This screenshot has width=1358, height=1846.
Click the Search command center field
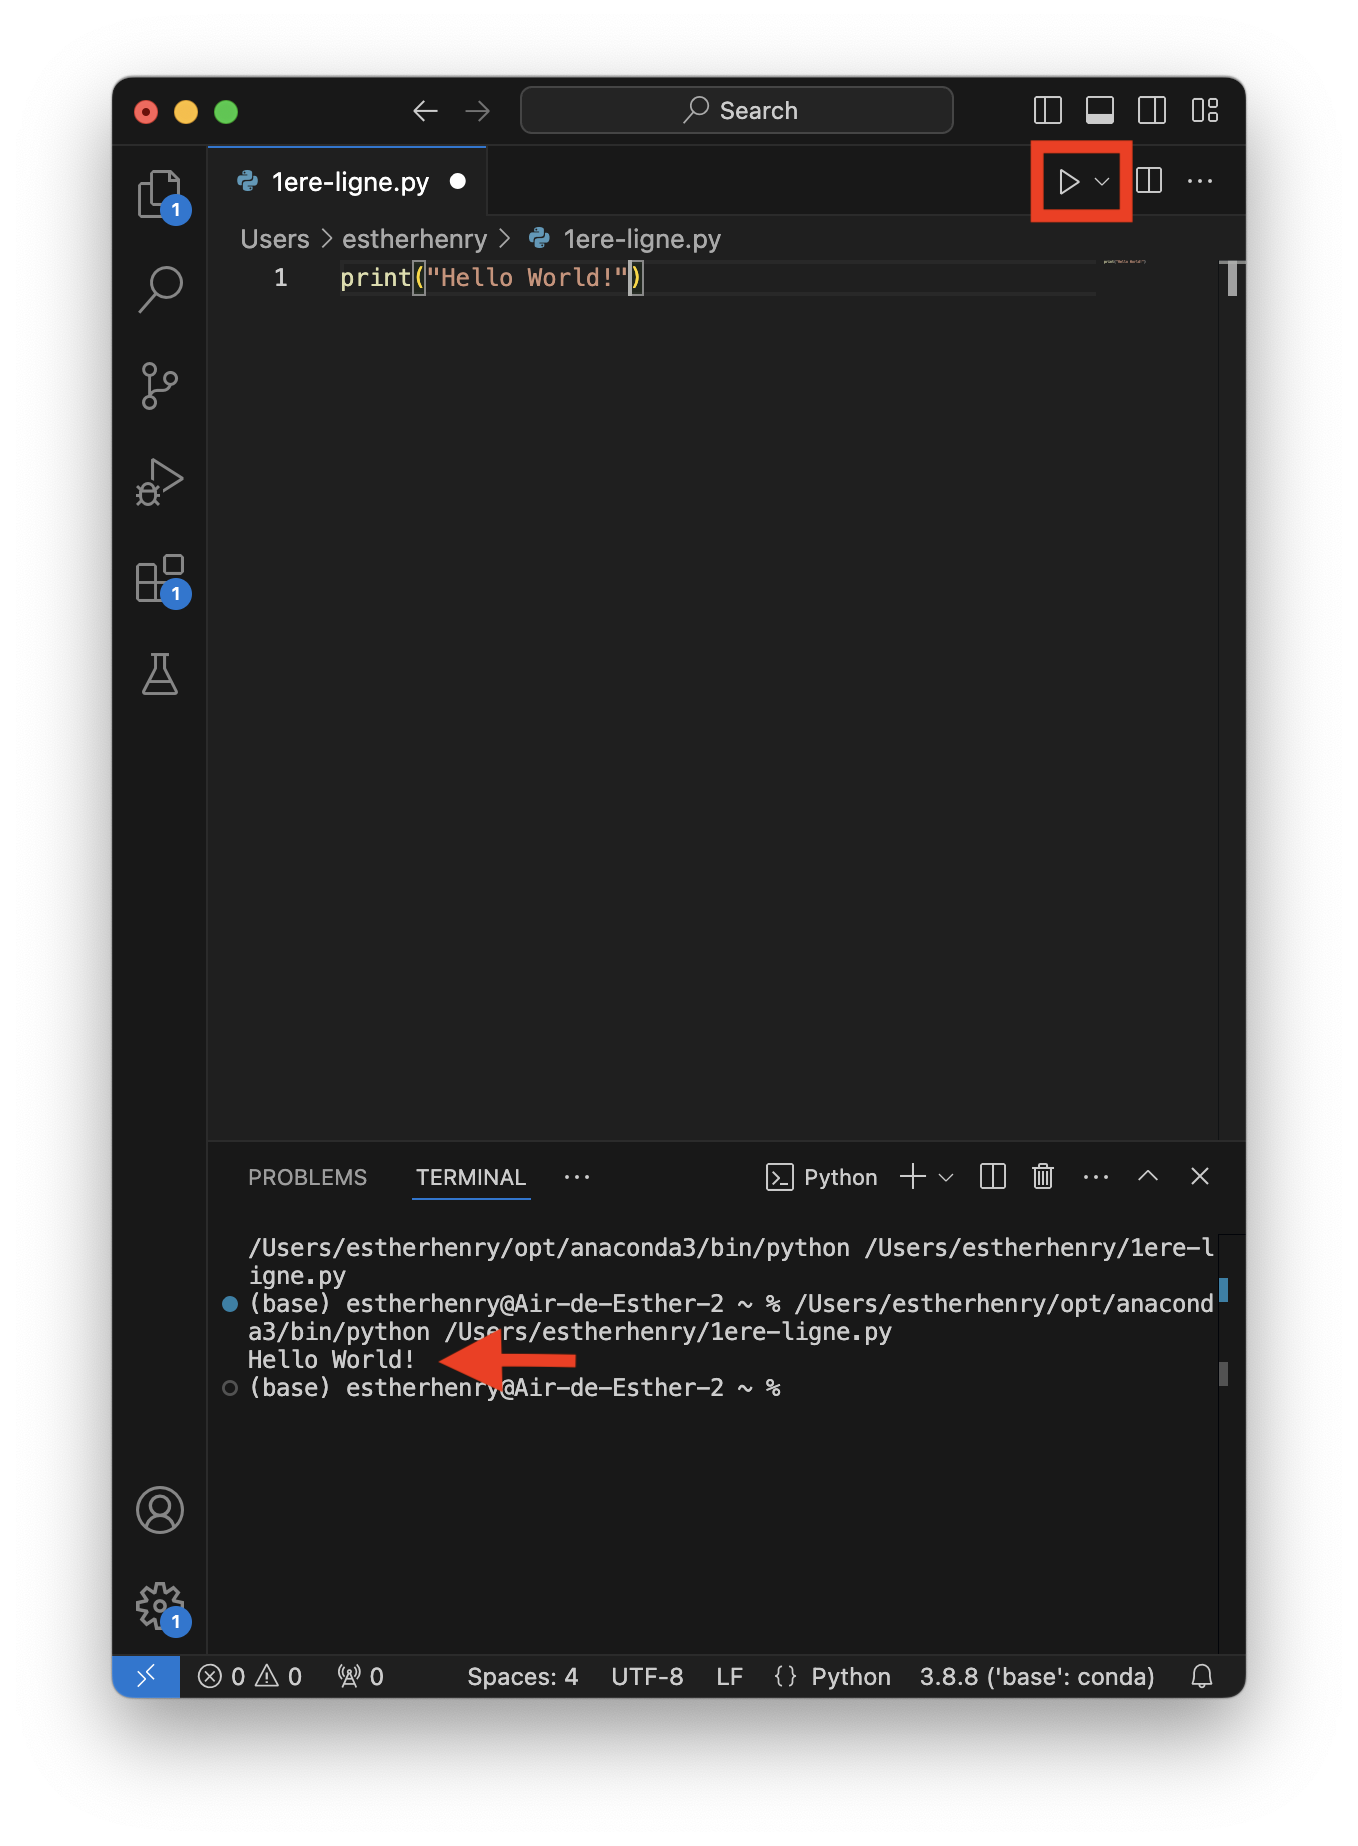pyautogui.click(x=737, y=110)
